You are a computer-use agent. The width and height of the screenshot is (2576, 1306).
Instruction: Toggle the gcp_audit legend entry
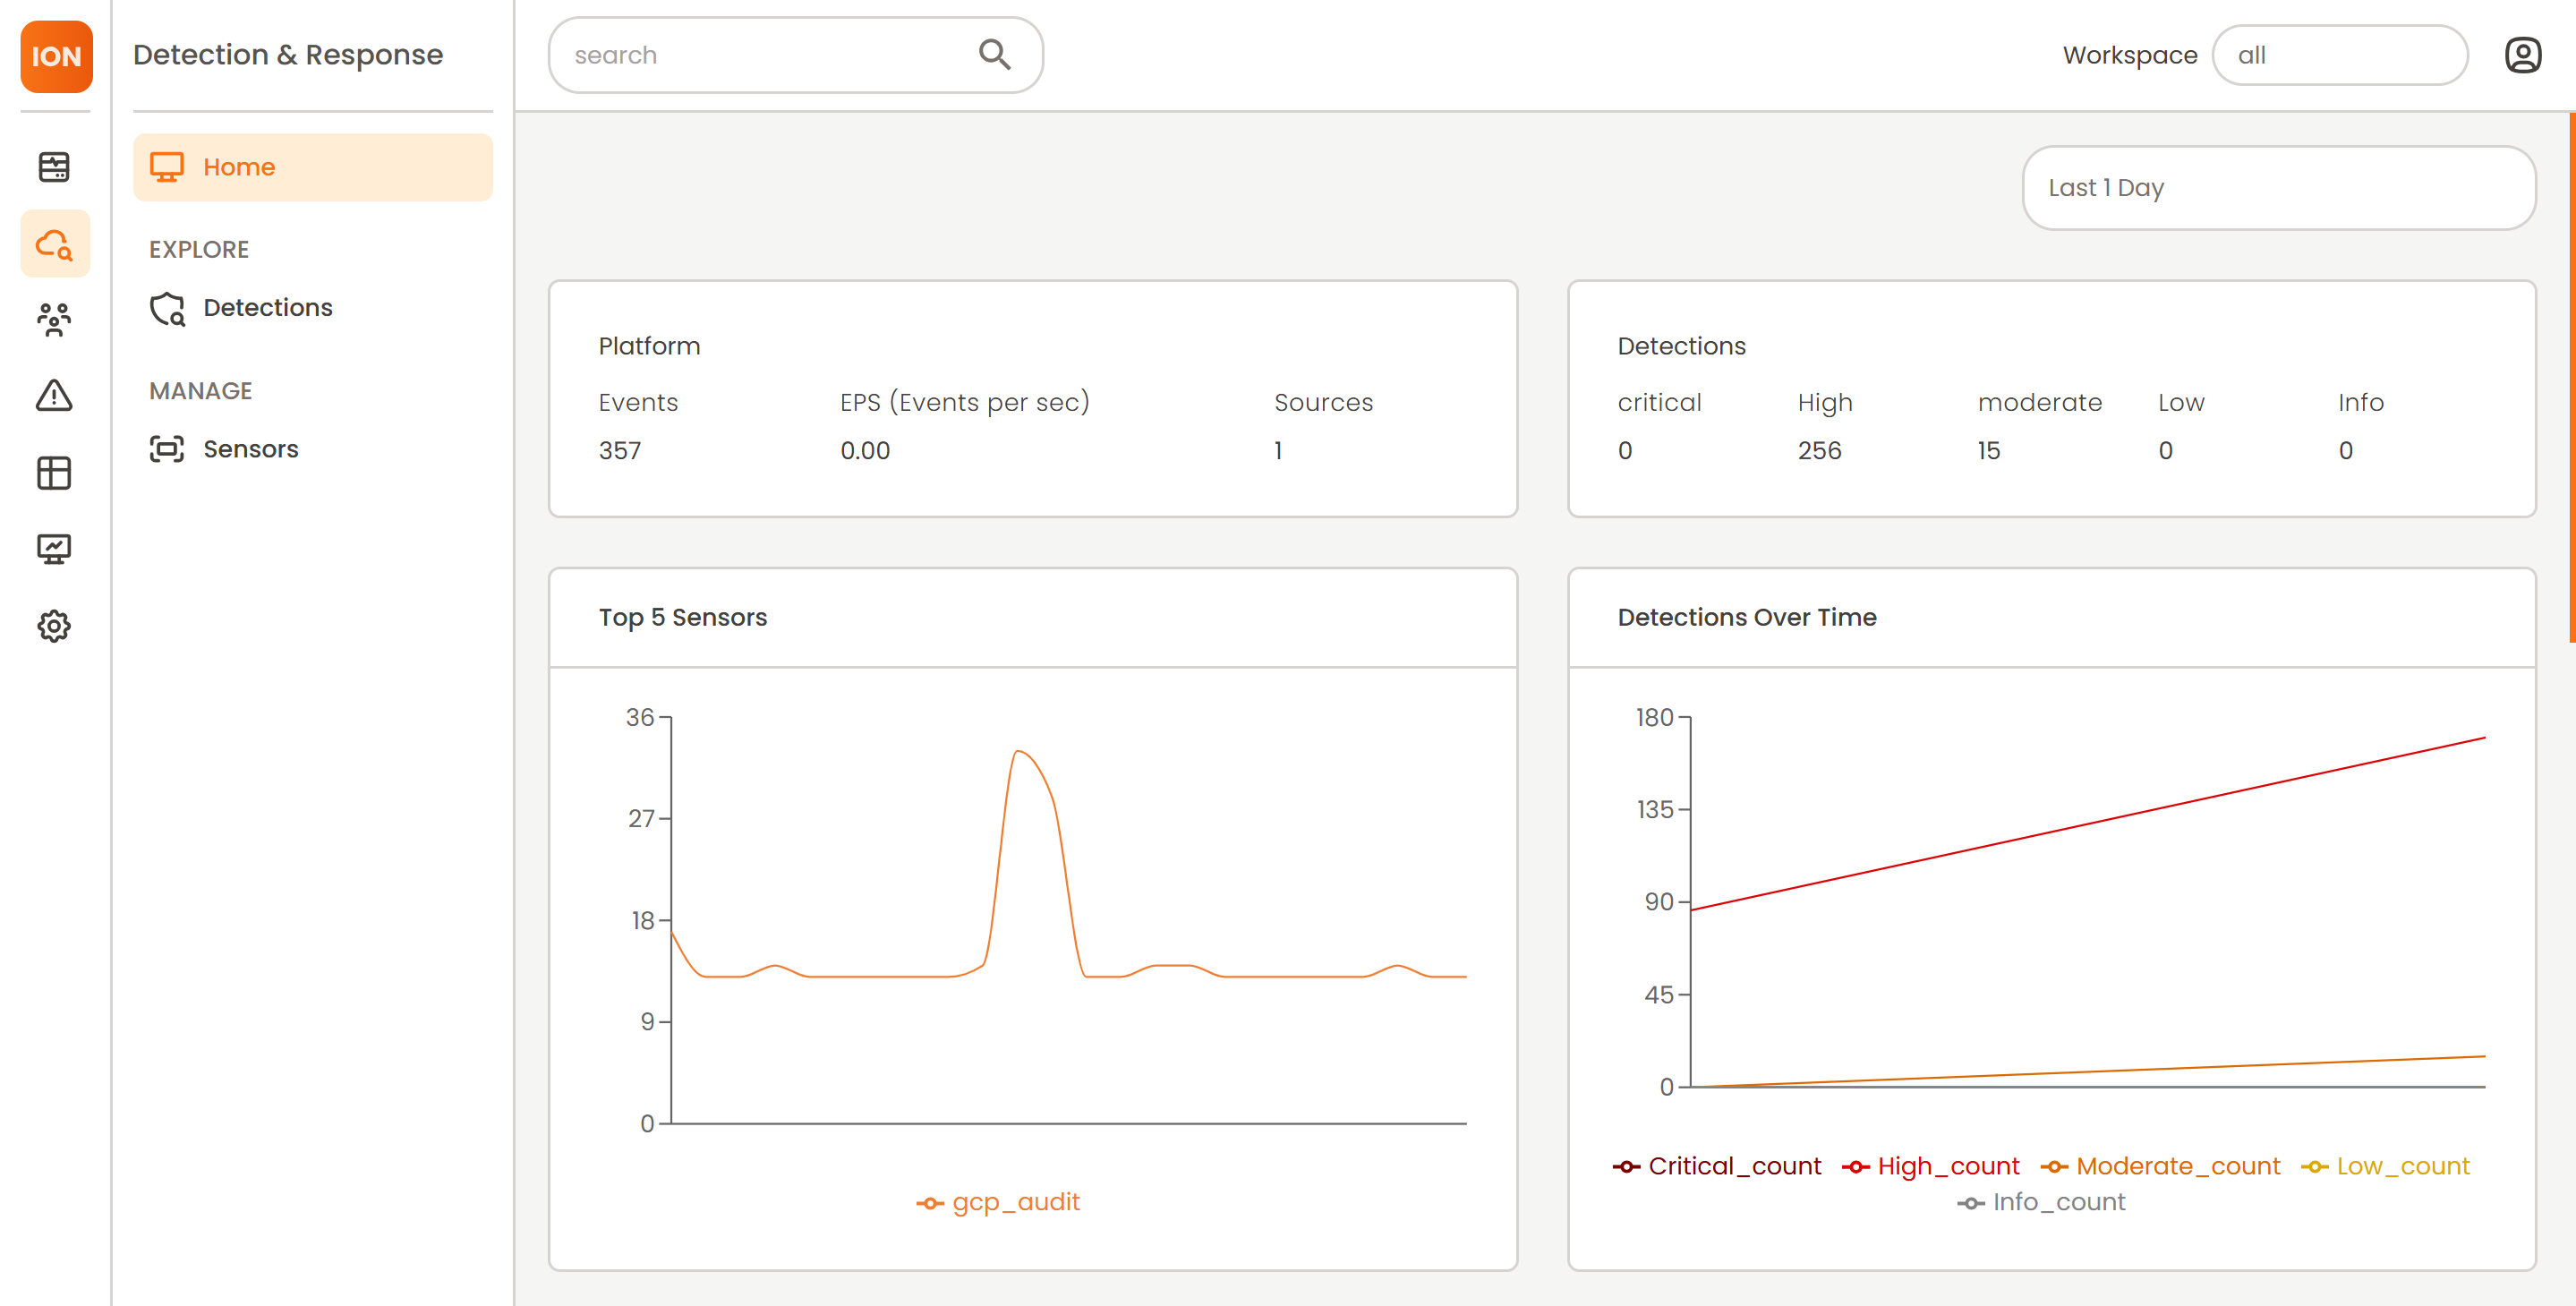pyautogui.click(x=999, y=1202)
